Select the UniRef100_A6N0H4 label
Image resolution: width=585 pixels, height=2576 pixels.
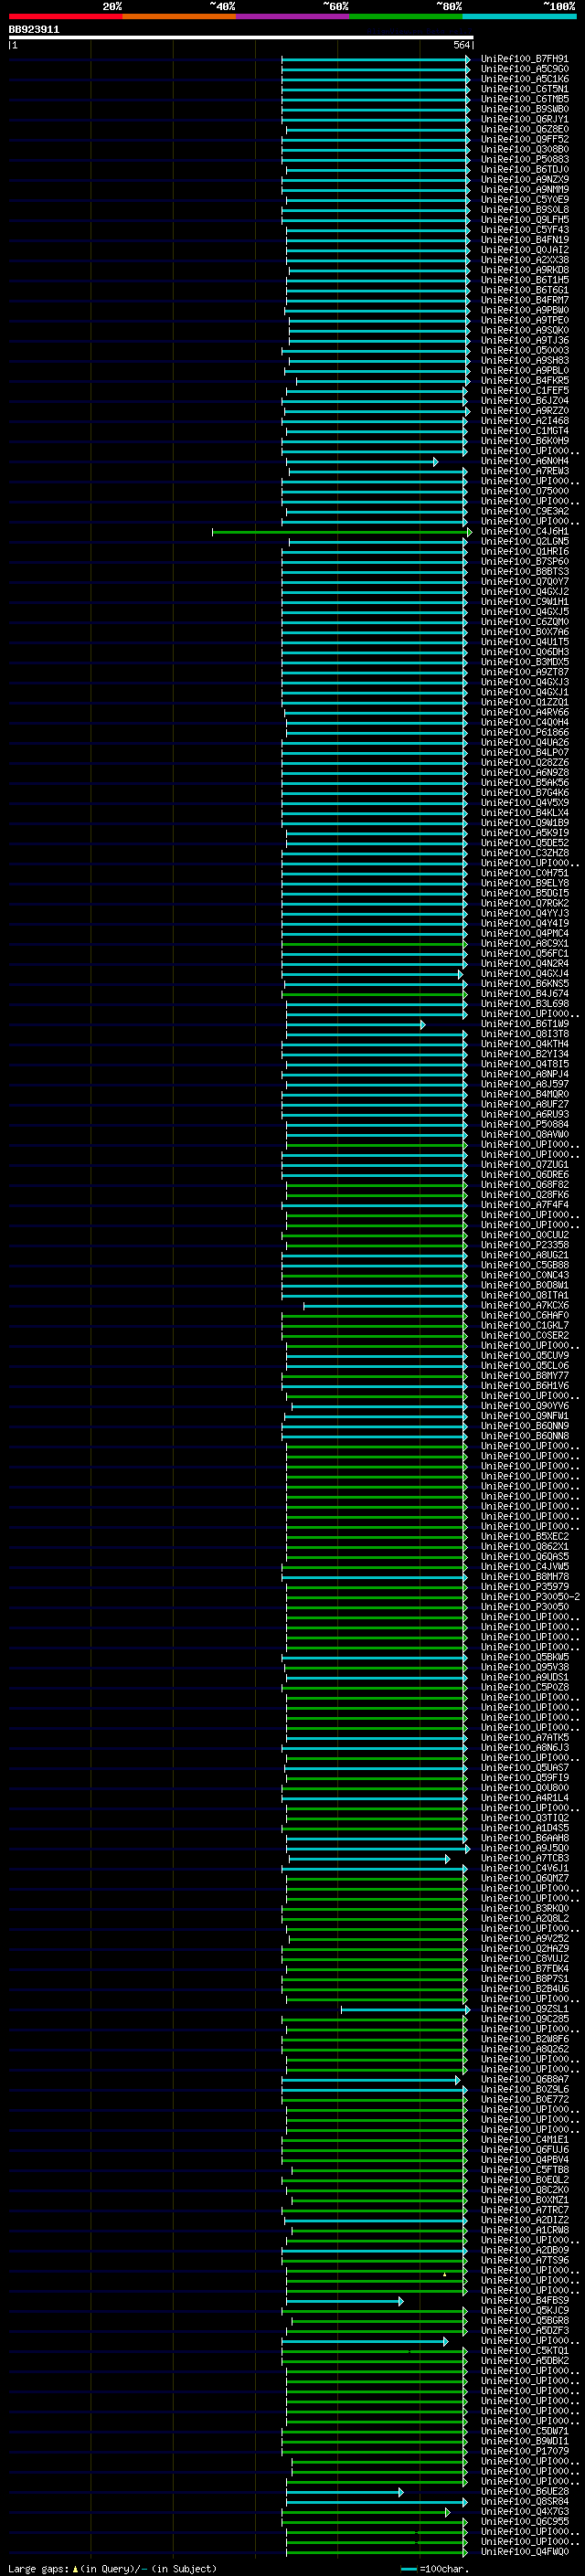coord(524,462)
